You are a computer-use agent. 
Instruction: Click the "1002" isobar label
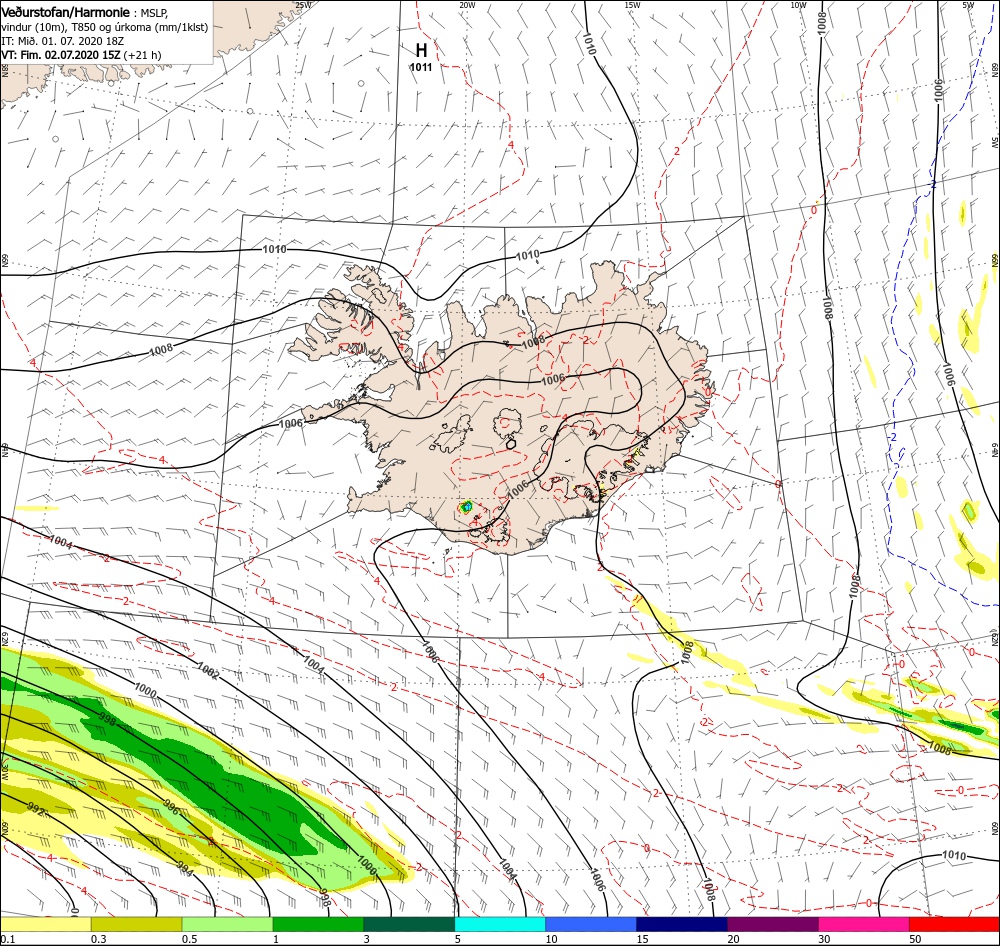[x=208, y=671]
